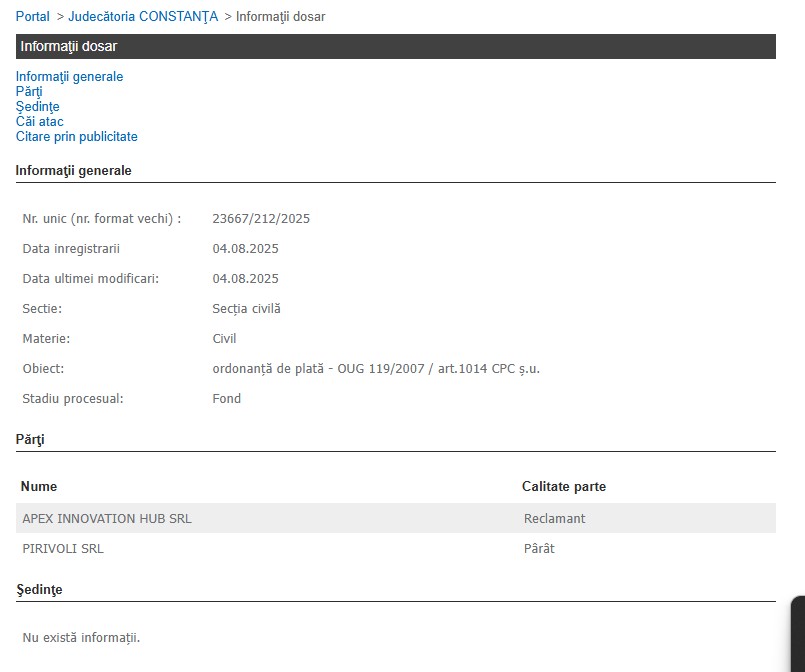Jump to the Părţi section link

29,91
